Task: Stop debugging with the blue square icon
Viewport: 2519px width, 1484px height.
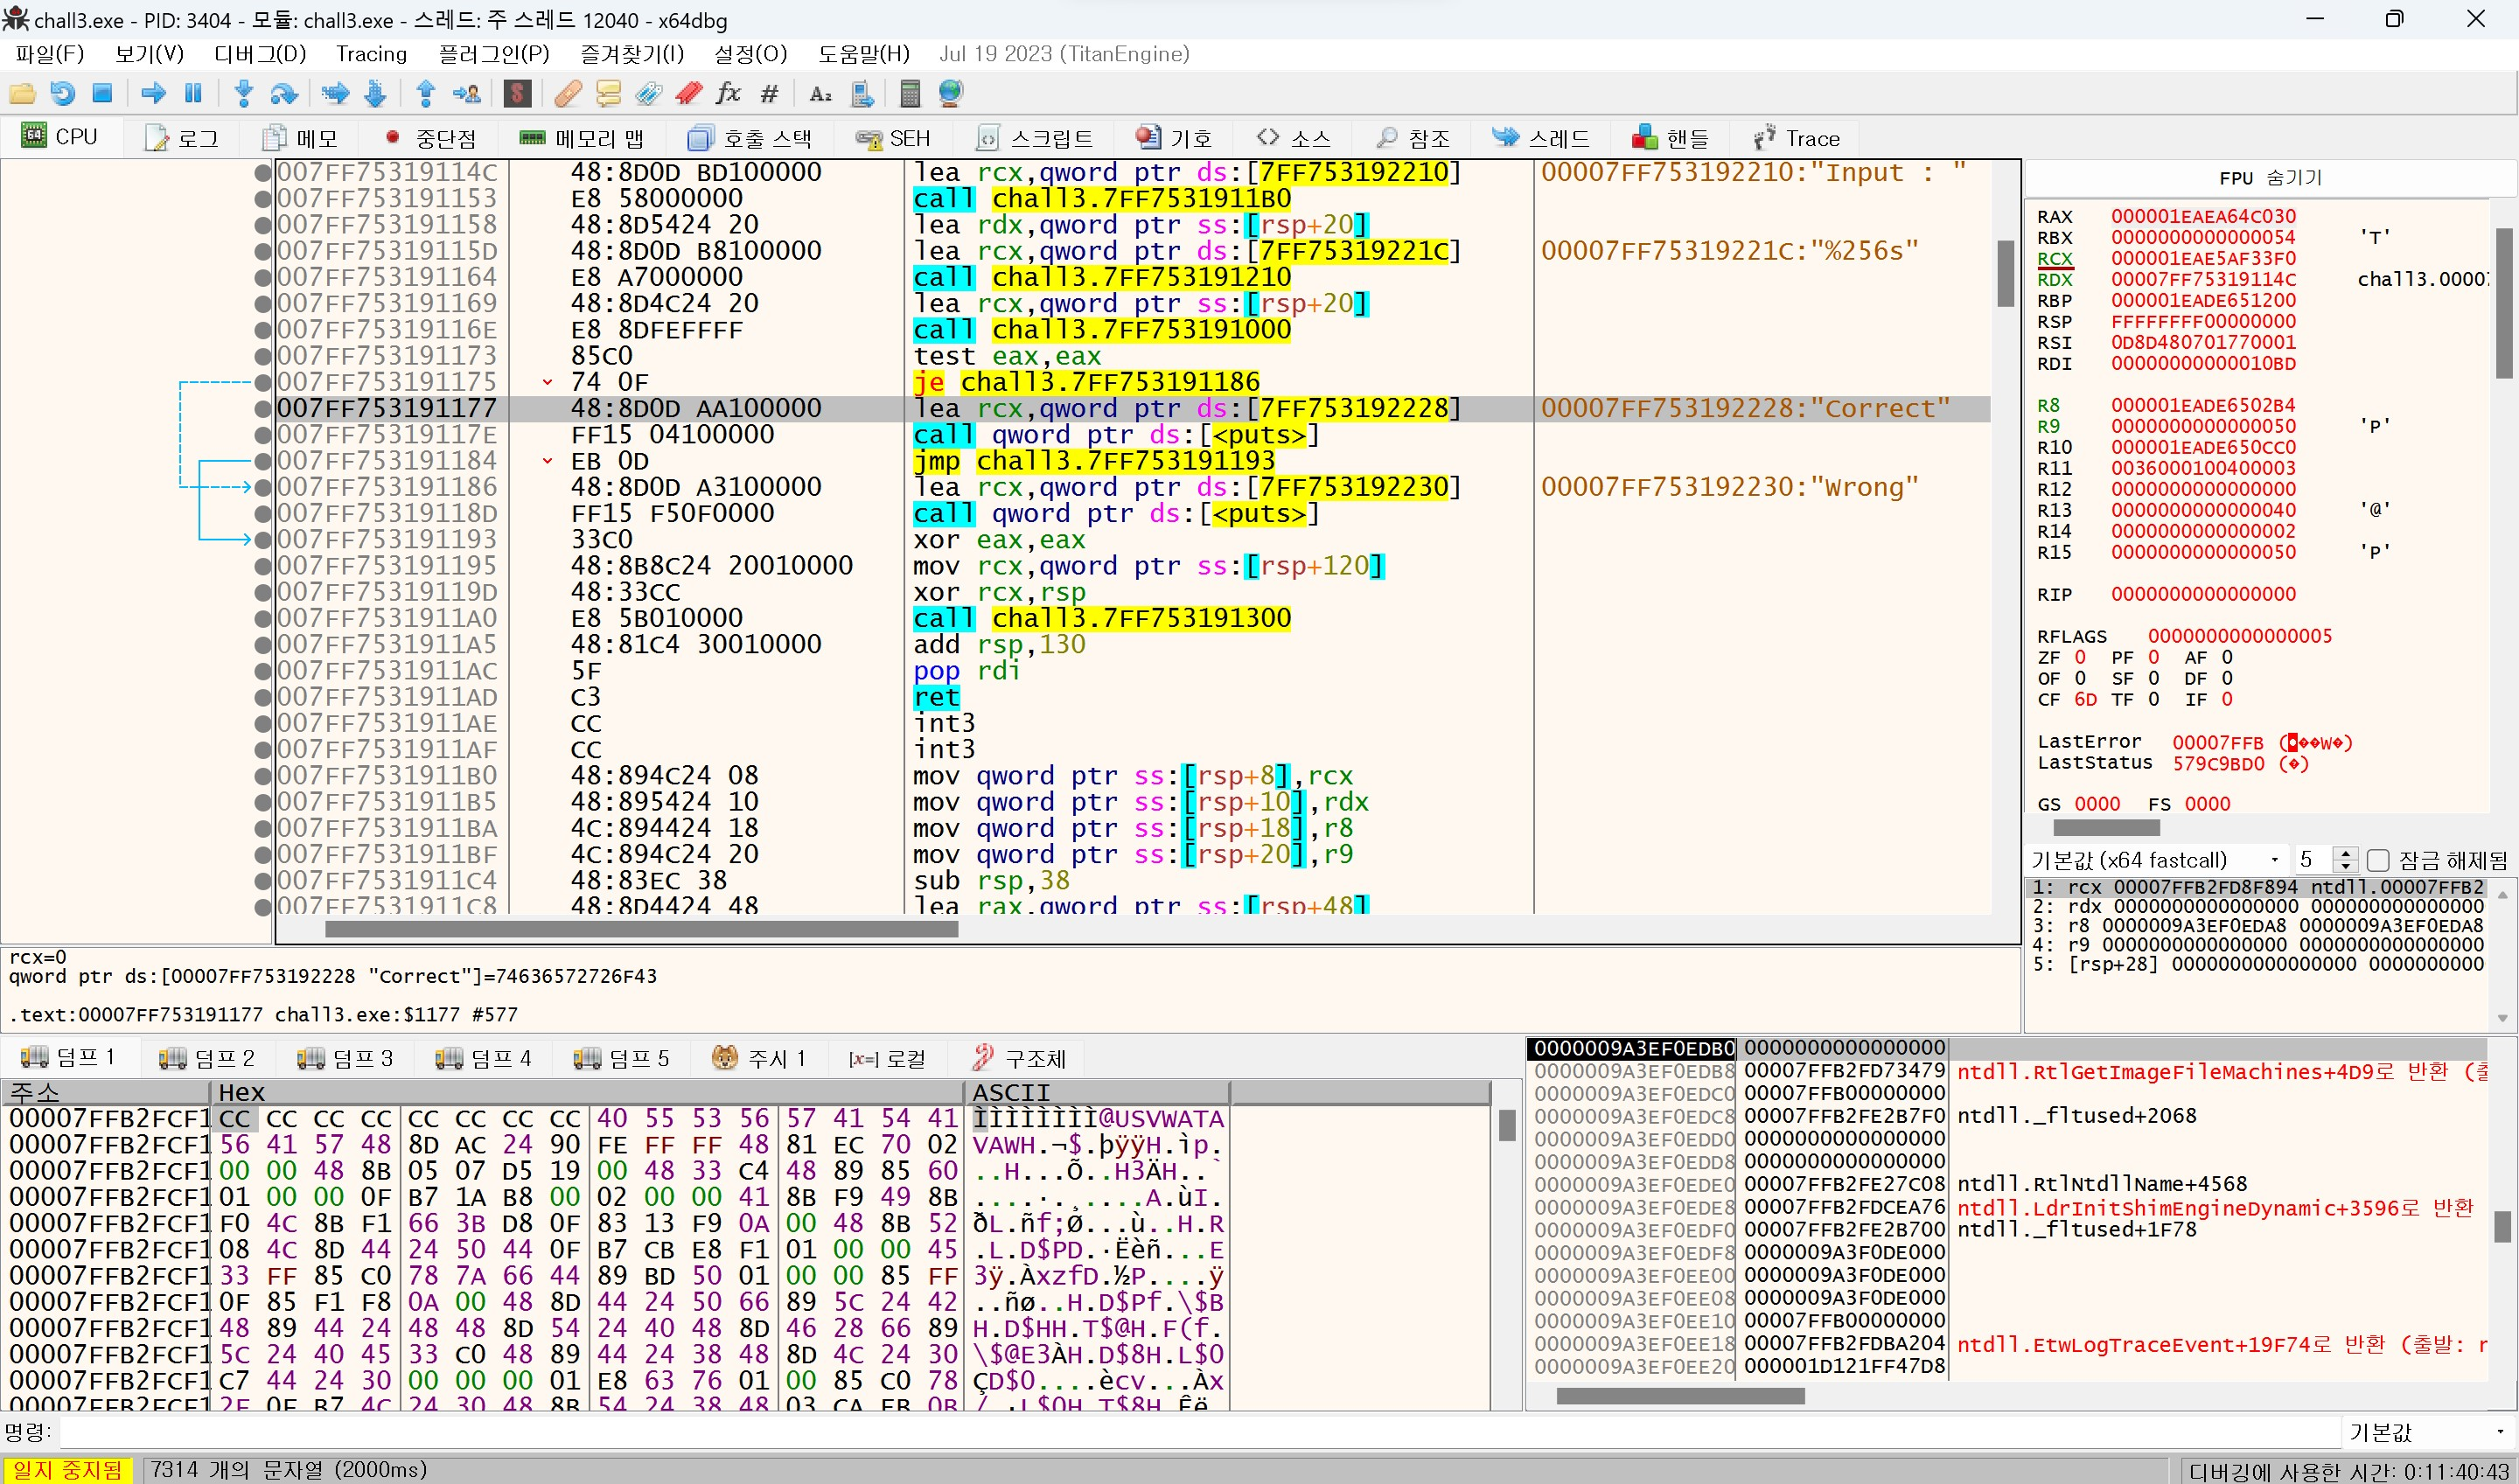Action: 102,94
